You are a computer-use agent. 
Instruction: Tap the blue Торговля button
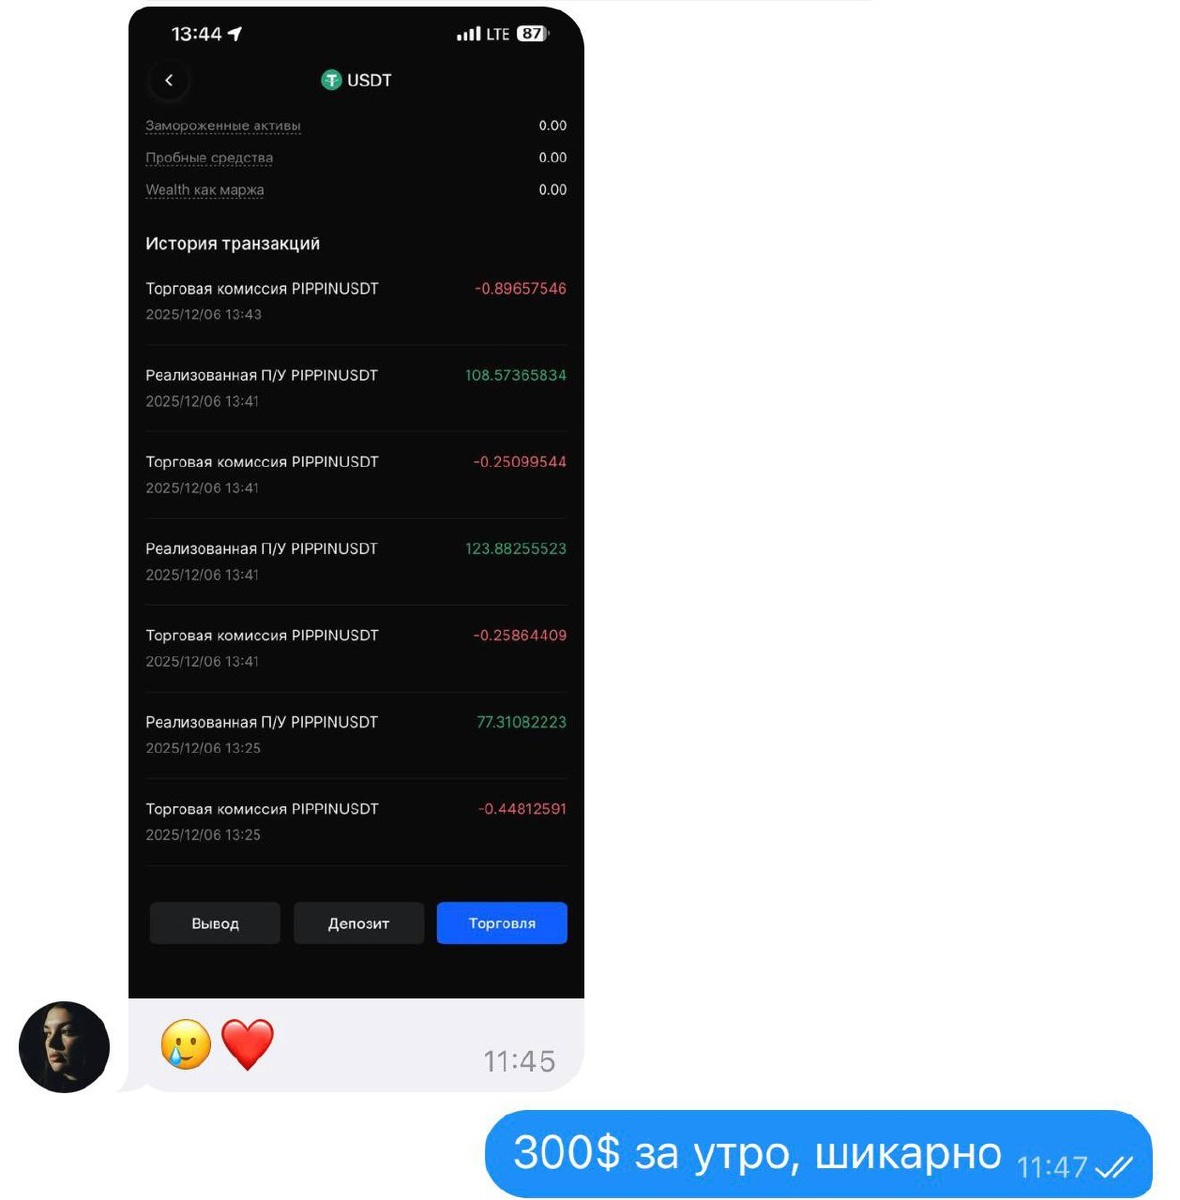click(x=502, y=923)
